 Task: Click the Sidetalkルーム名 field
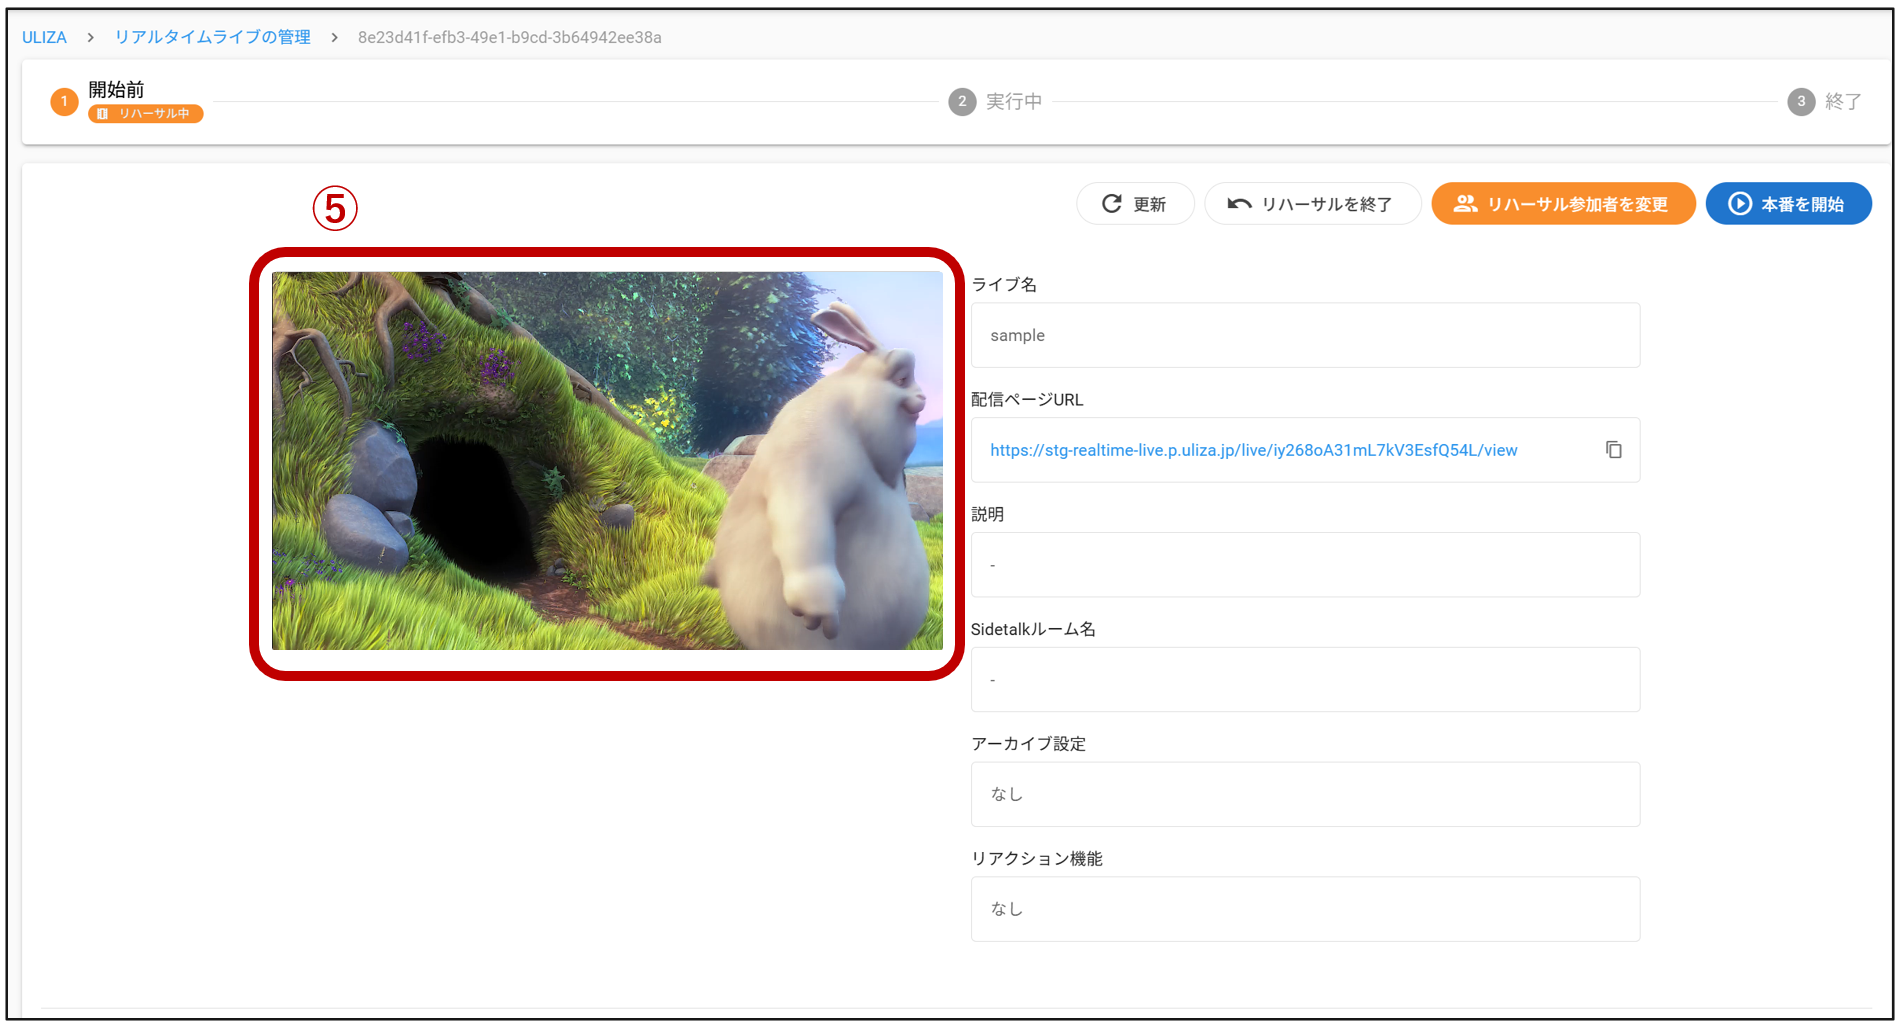pyautogui.click(x=1305, y=680)
